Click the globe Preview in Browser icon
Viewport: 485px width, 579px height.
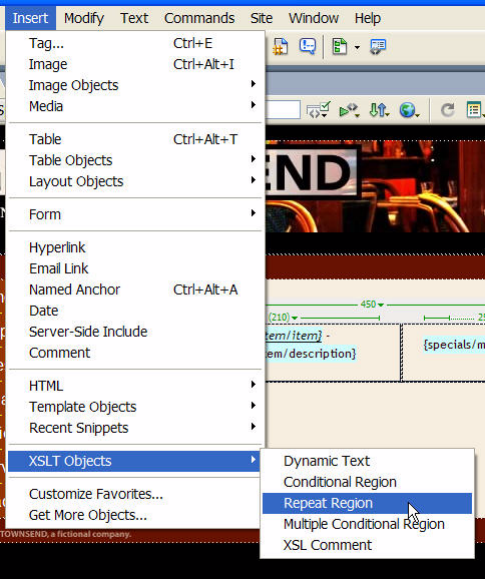pyautogui.click(x=409, y=110)
